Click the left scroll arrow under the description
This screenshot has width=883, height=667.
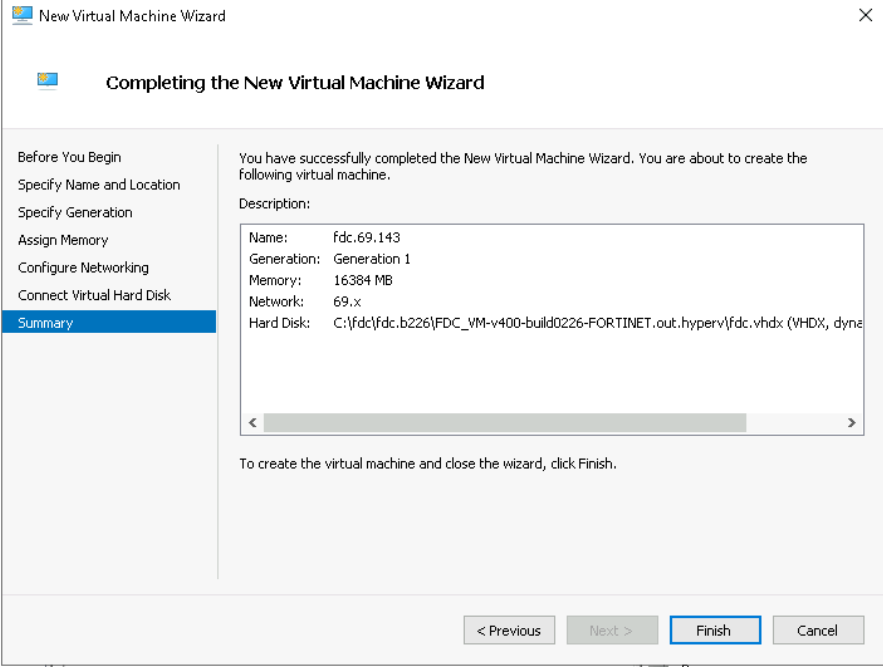point(253,422)
